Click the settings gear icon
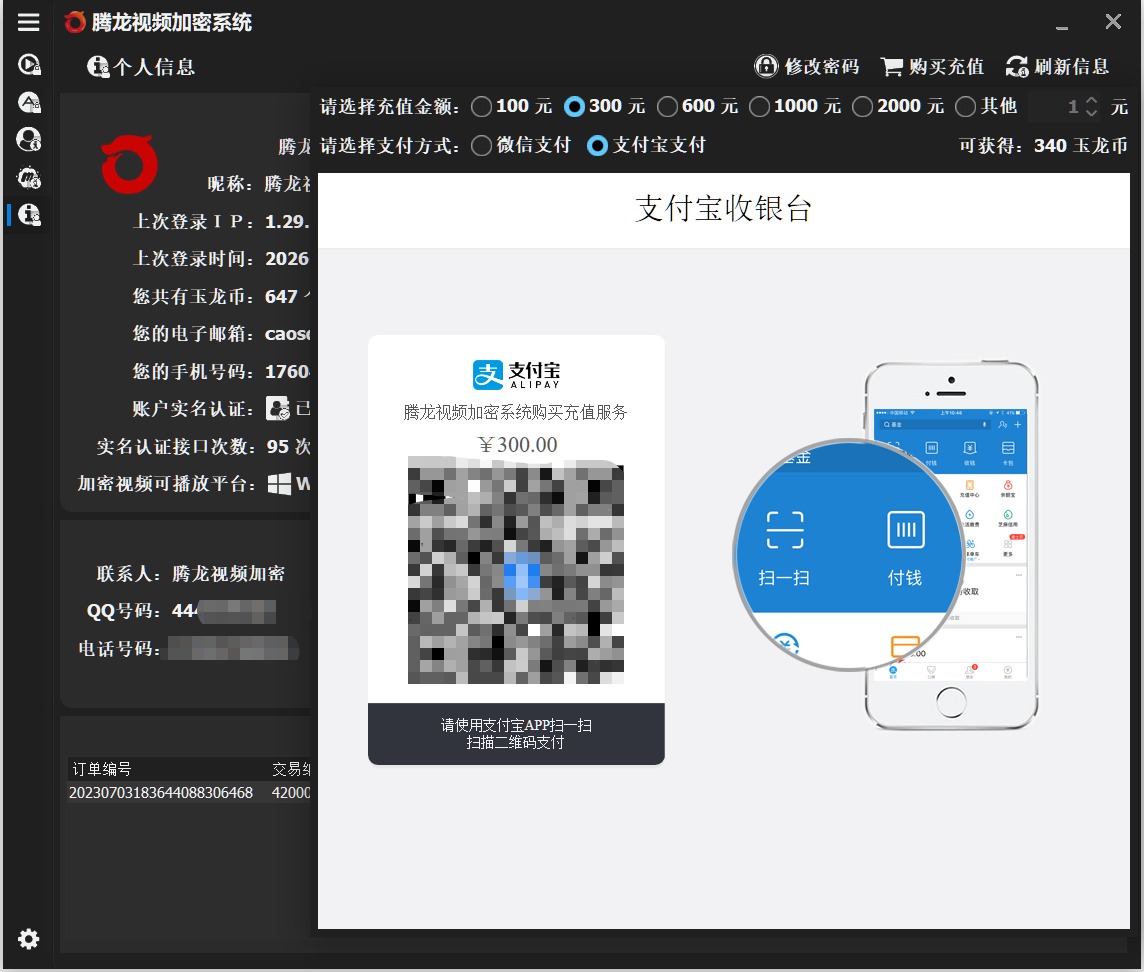The height and width of the screenshot is (972, 1144). 28,939
